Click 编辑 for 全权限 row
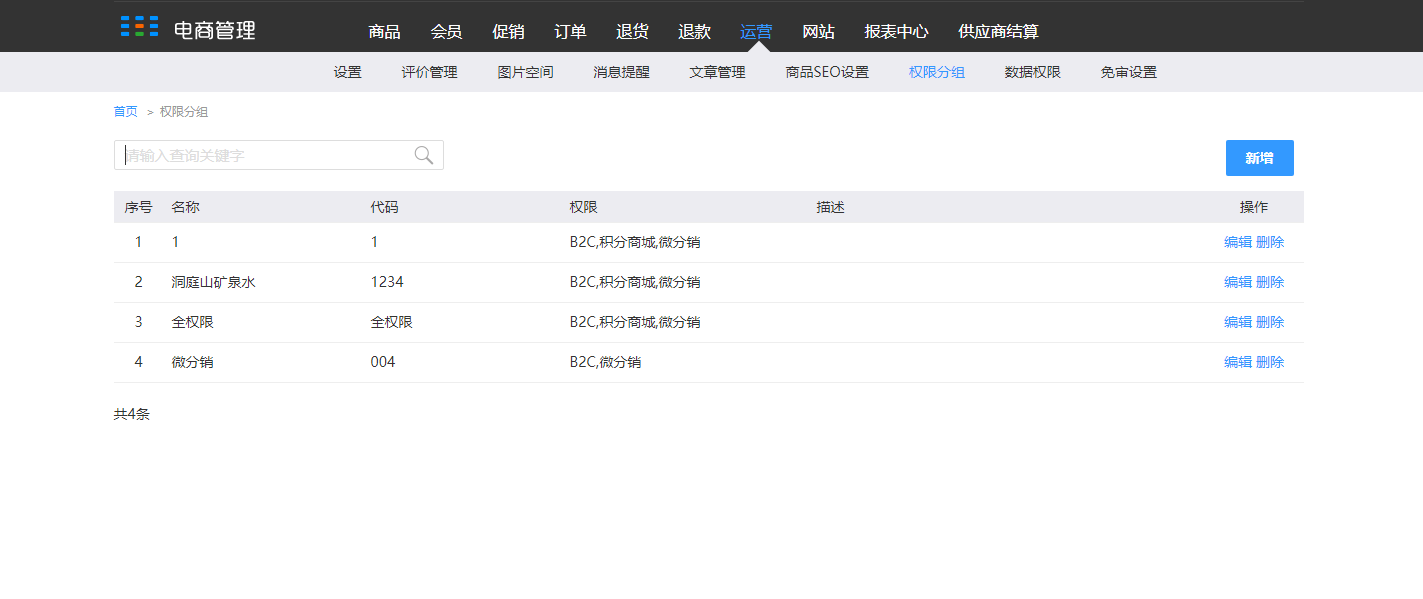Viewport: 1423px width, 599px height. (x=1238, y=322)
